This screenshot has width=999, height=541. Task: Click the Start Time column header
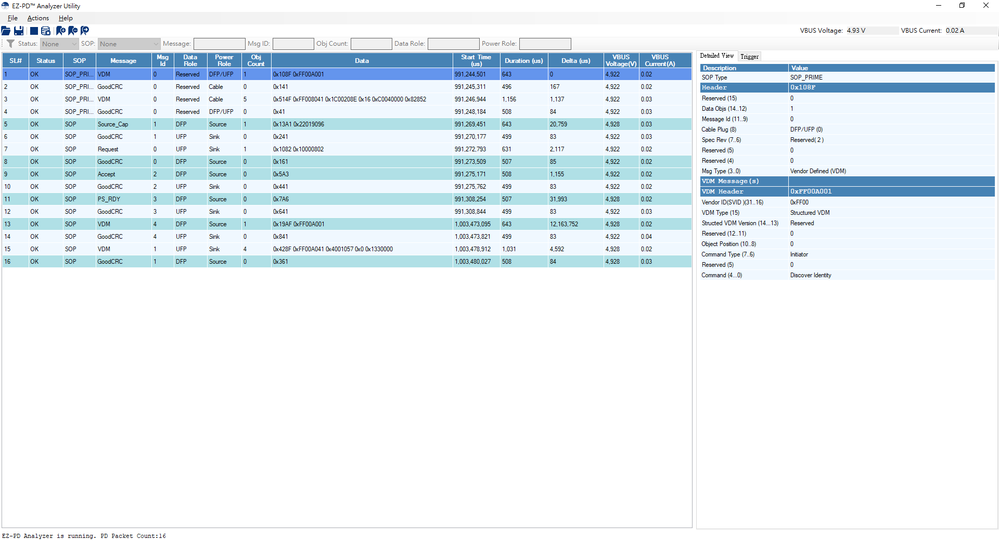coord(477,61)
